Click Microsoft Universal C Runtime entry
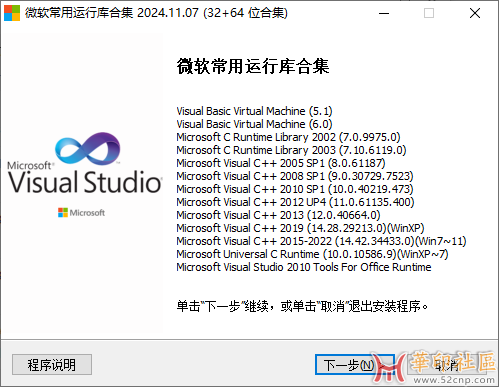Image resolution: width=499 pixels, height=387 pixels. (312, 254)
